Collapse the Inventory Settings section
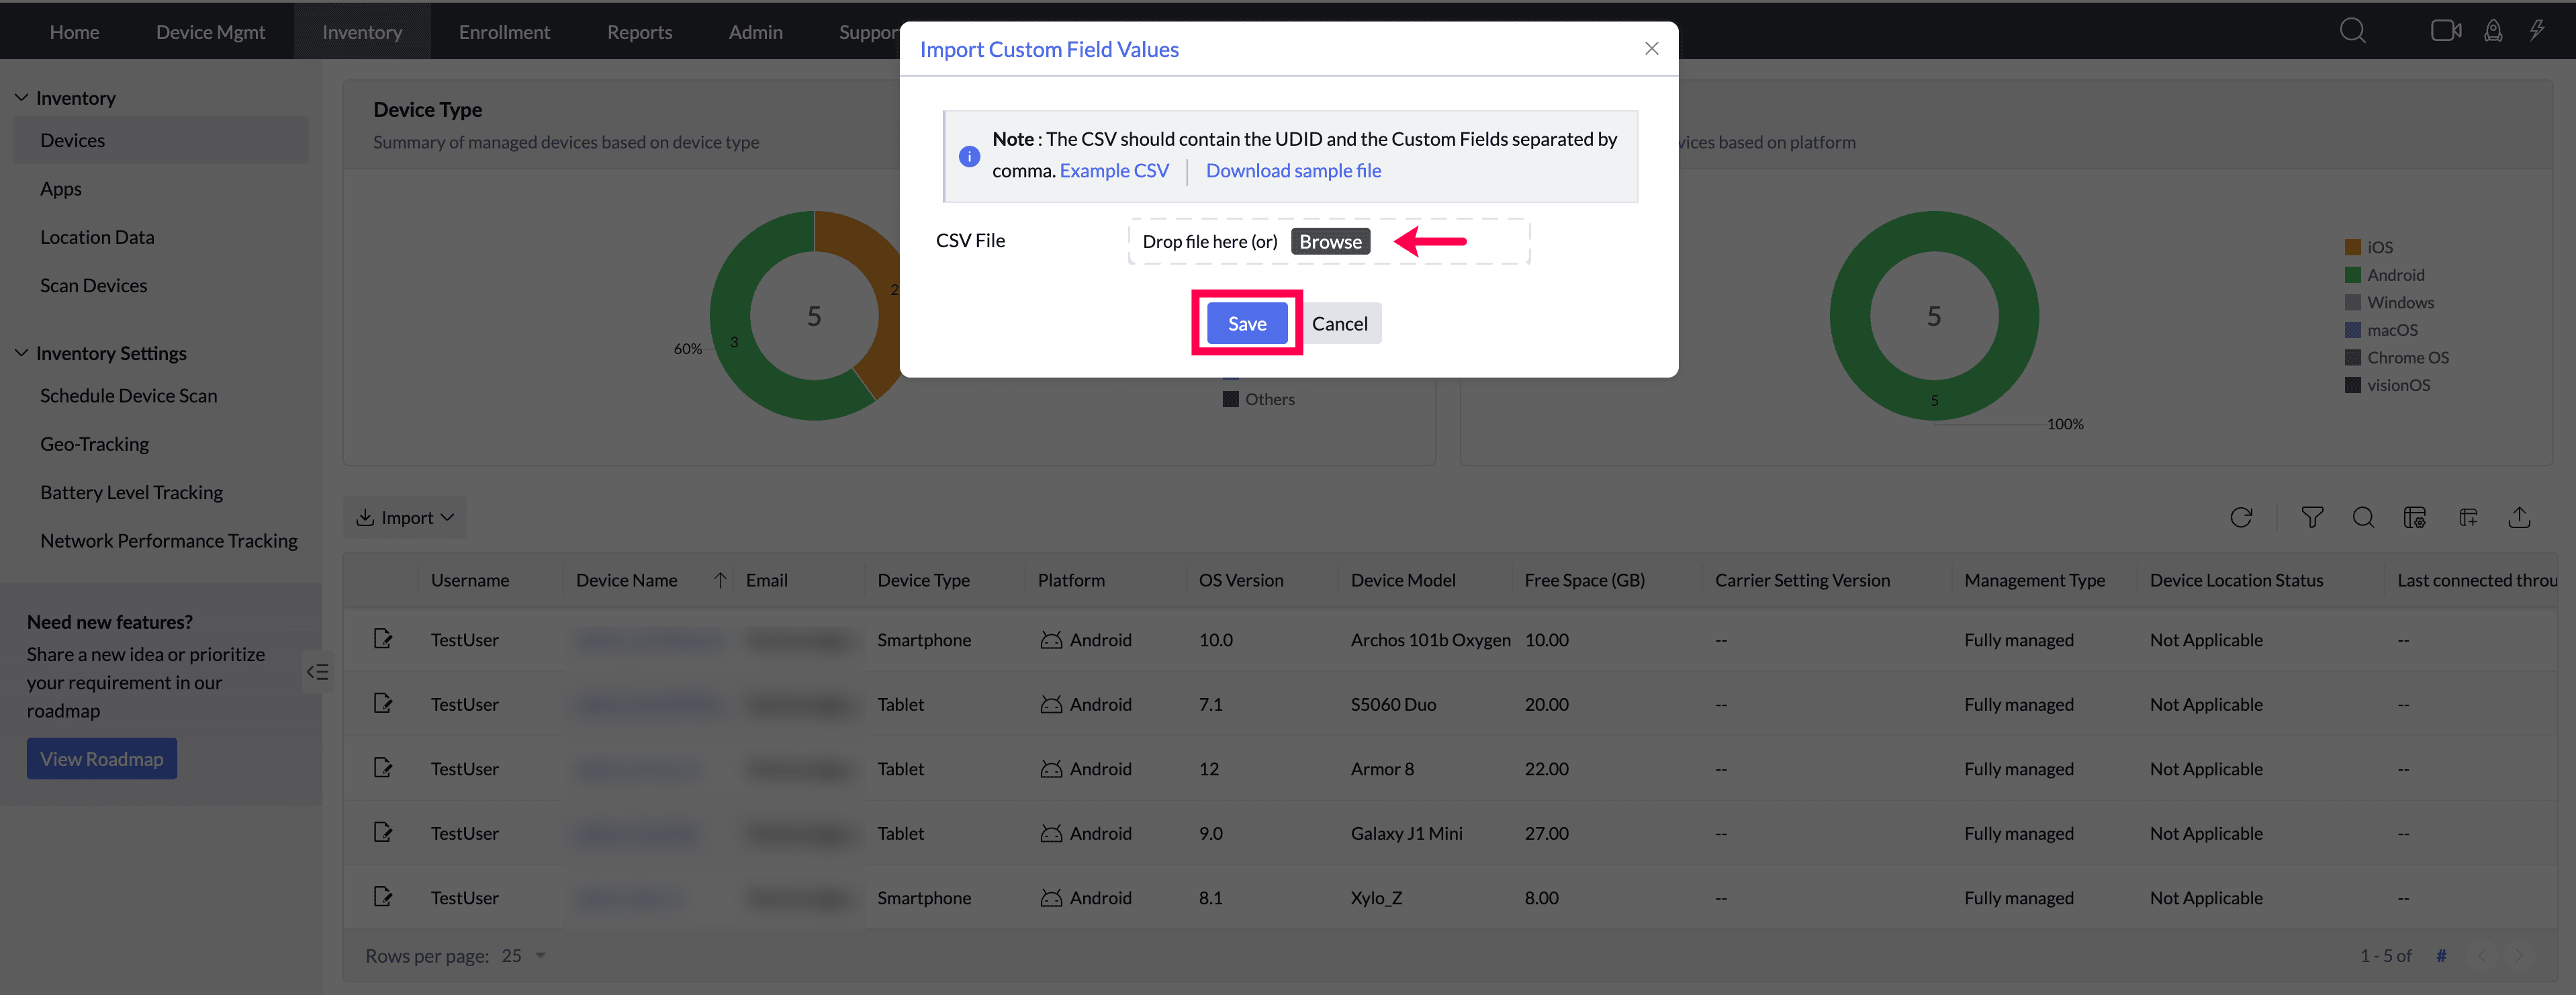 tap(21, 352)
